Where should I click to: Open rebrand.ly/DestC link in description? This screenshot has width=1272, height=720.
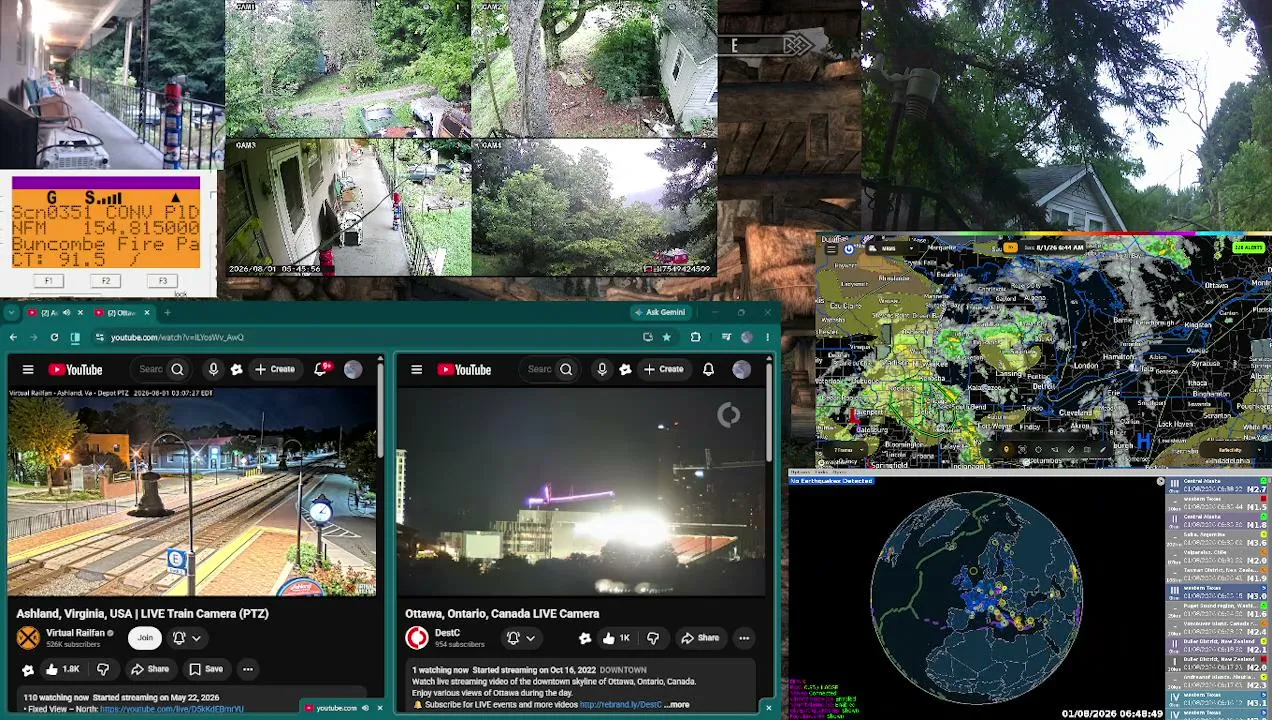coord(620,705)
